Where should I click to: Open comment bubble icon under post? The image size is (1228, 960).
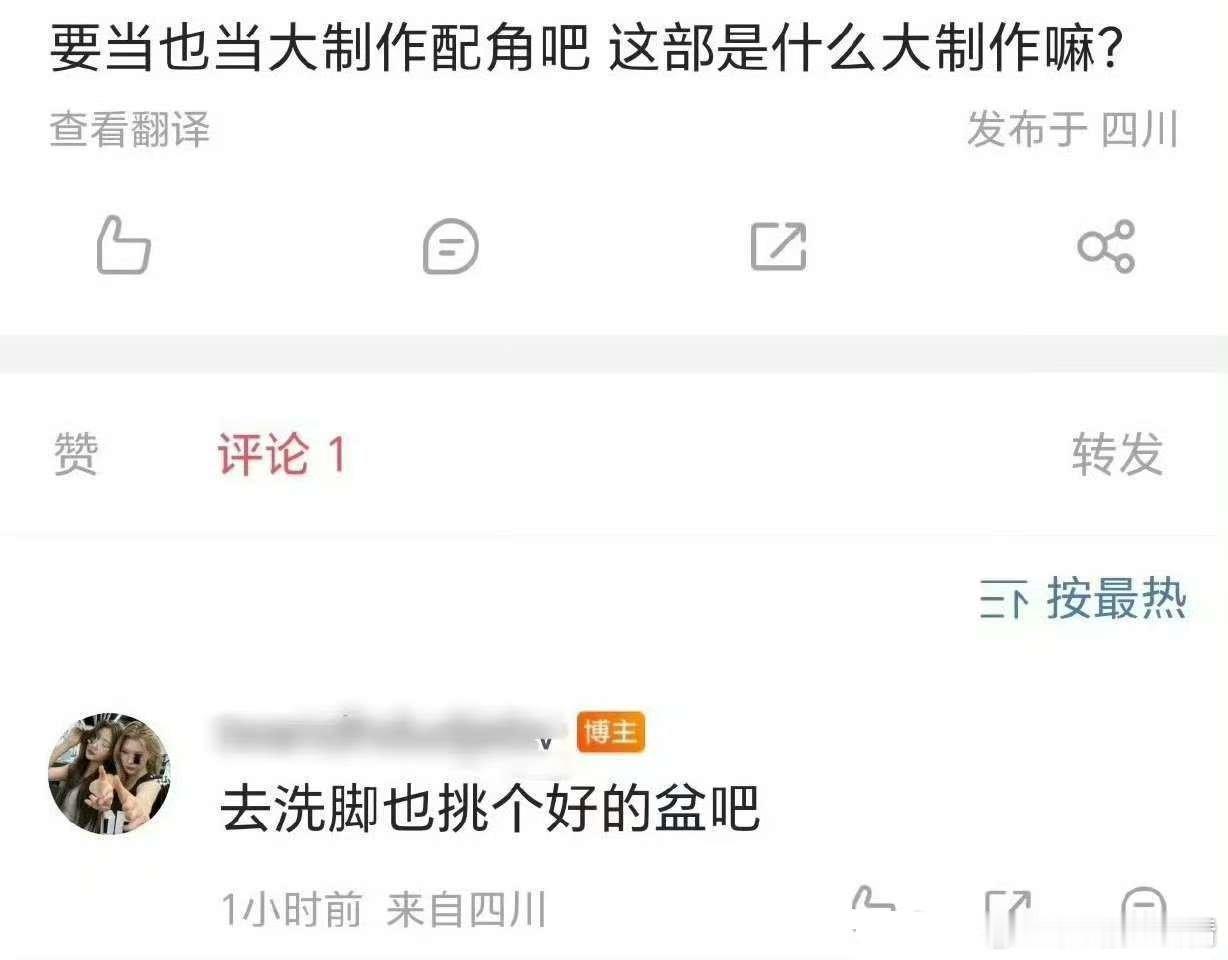[x=451, y=246]
